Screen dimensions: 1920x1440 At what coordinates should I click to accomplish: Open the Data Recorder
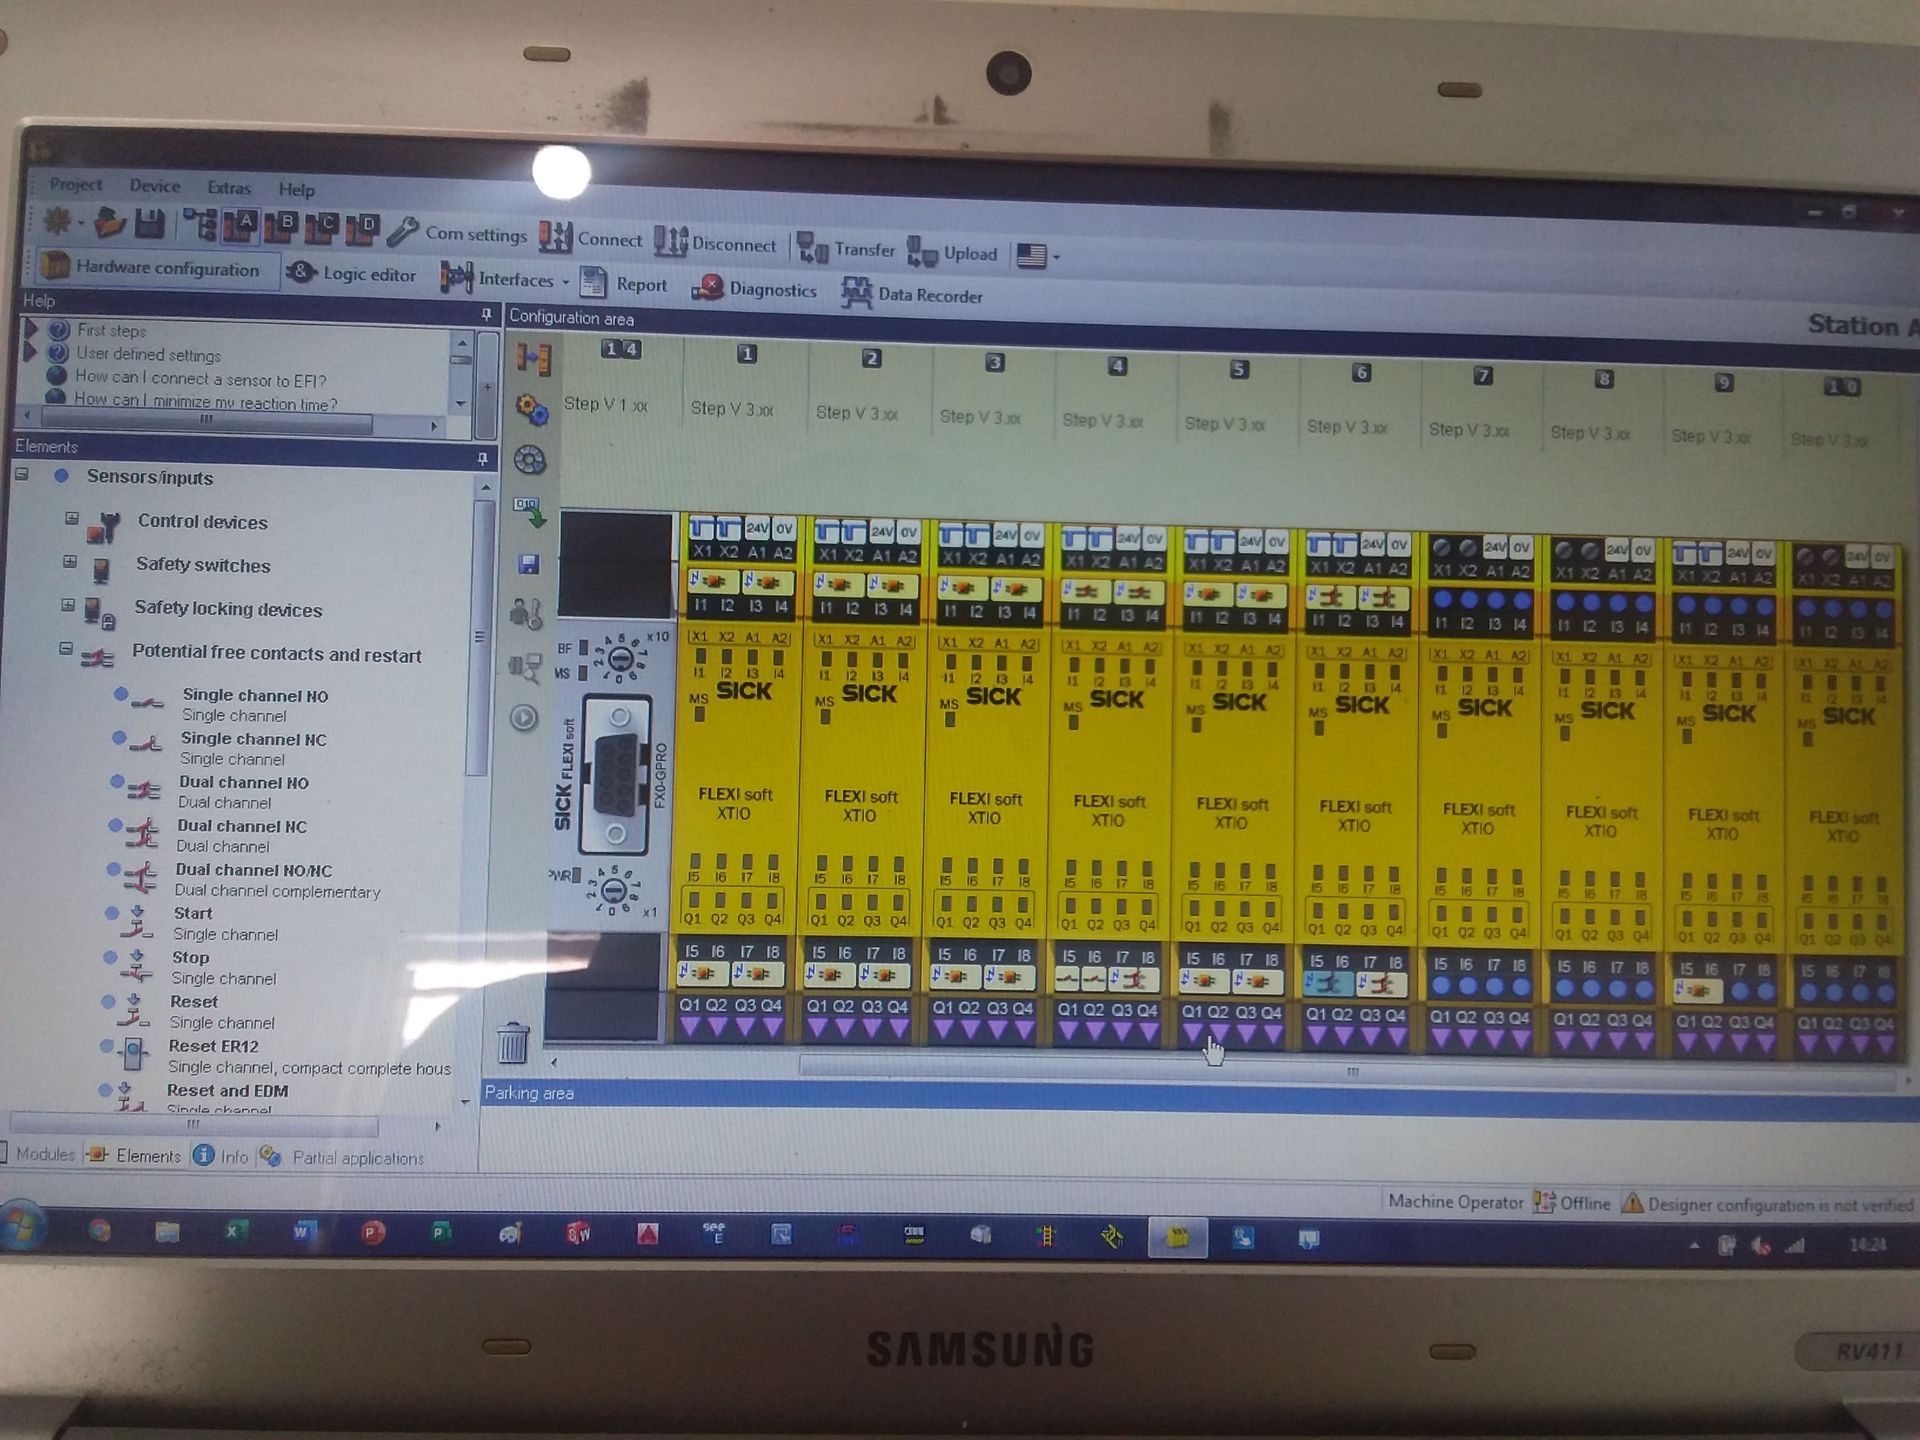coord(911,294)
